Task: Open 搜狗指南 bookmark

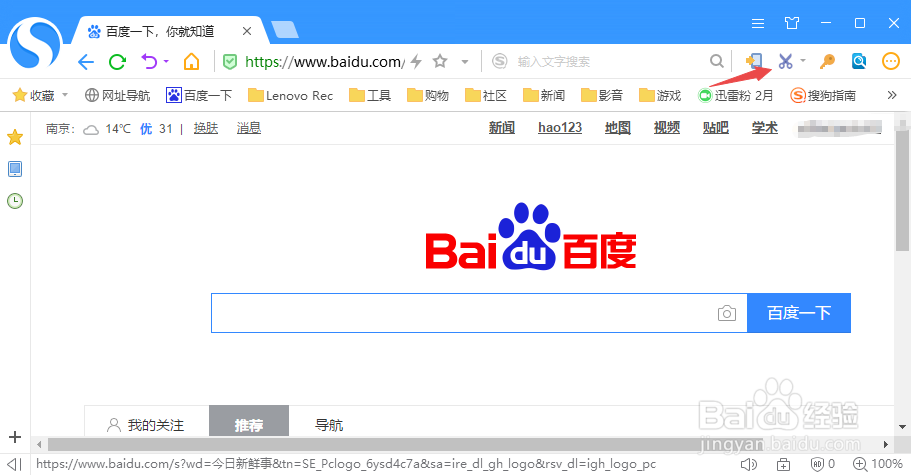Action: 823,95
